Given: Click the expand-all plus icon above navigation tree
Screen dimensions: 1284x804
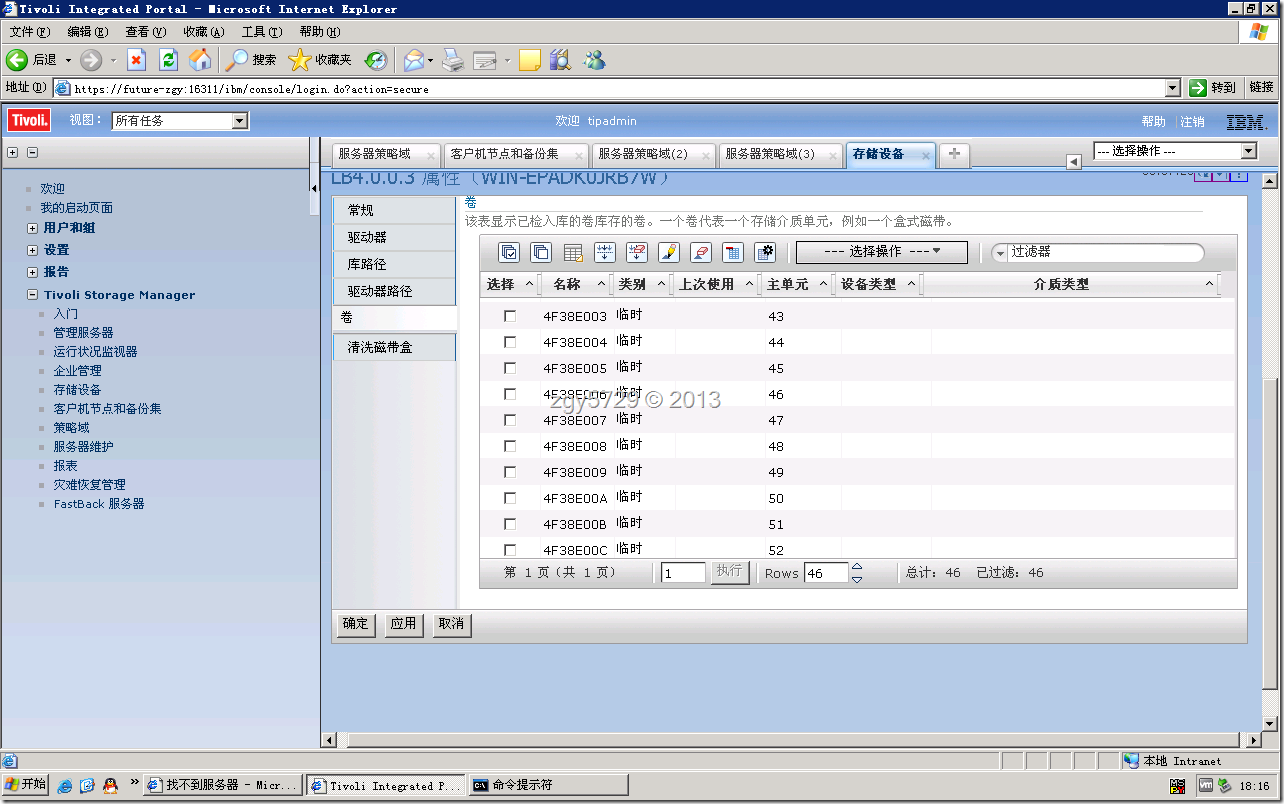Looking at the screenshot, I should (13, 153).
